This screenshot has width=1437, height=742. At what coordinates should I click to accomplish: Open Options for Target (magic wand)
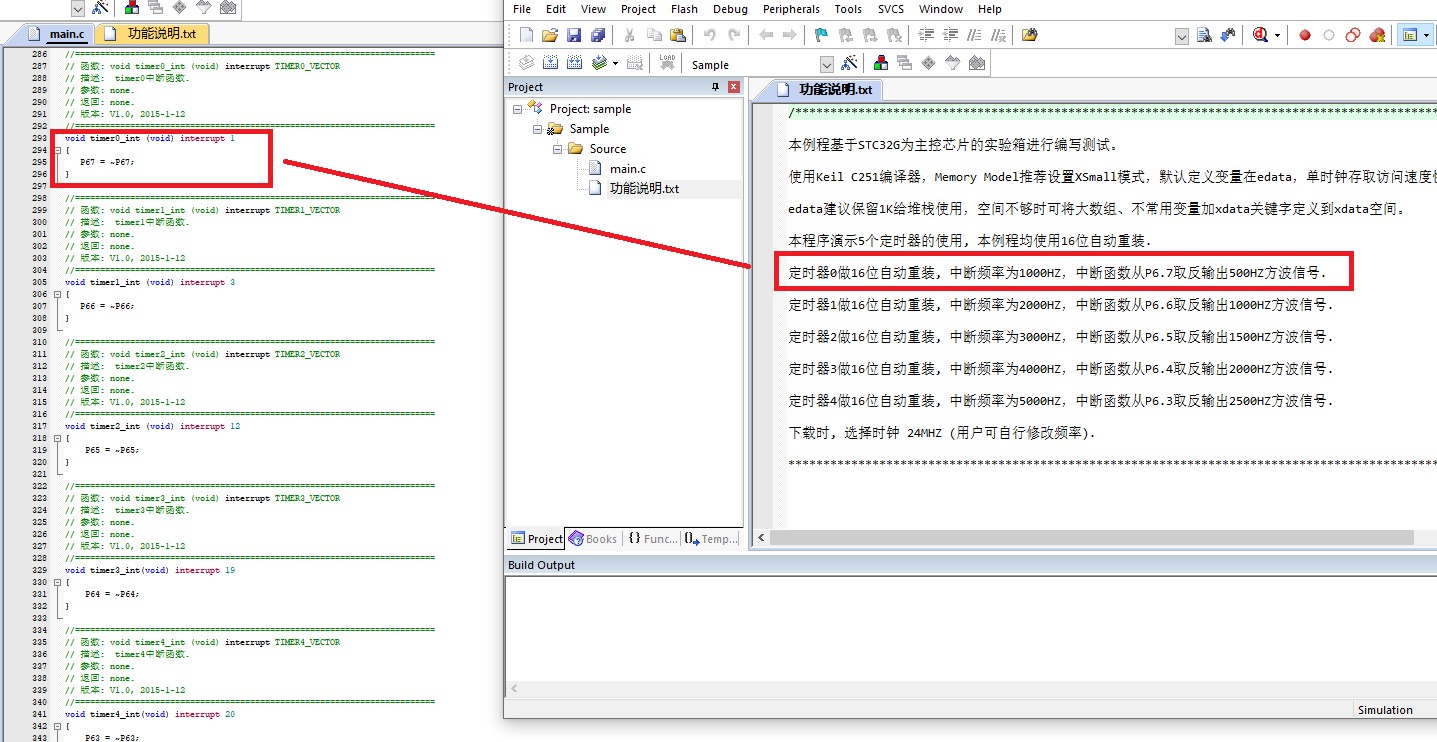point(849,63)
